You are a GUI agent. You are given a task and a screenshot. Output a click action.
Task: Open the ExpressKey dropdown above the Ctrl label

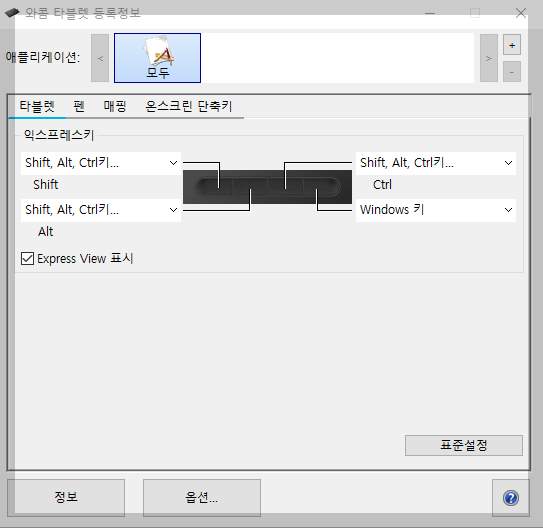point(436,163)
